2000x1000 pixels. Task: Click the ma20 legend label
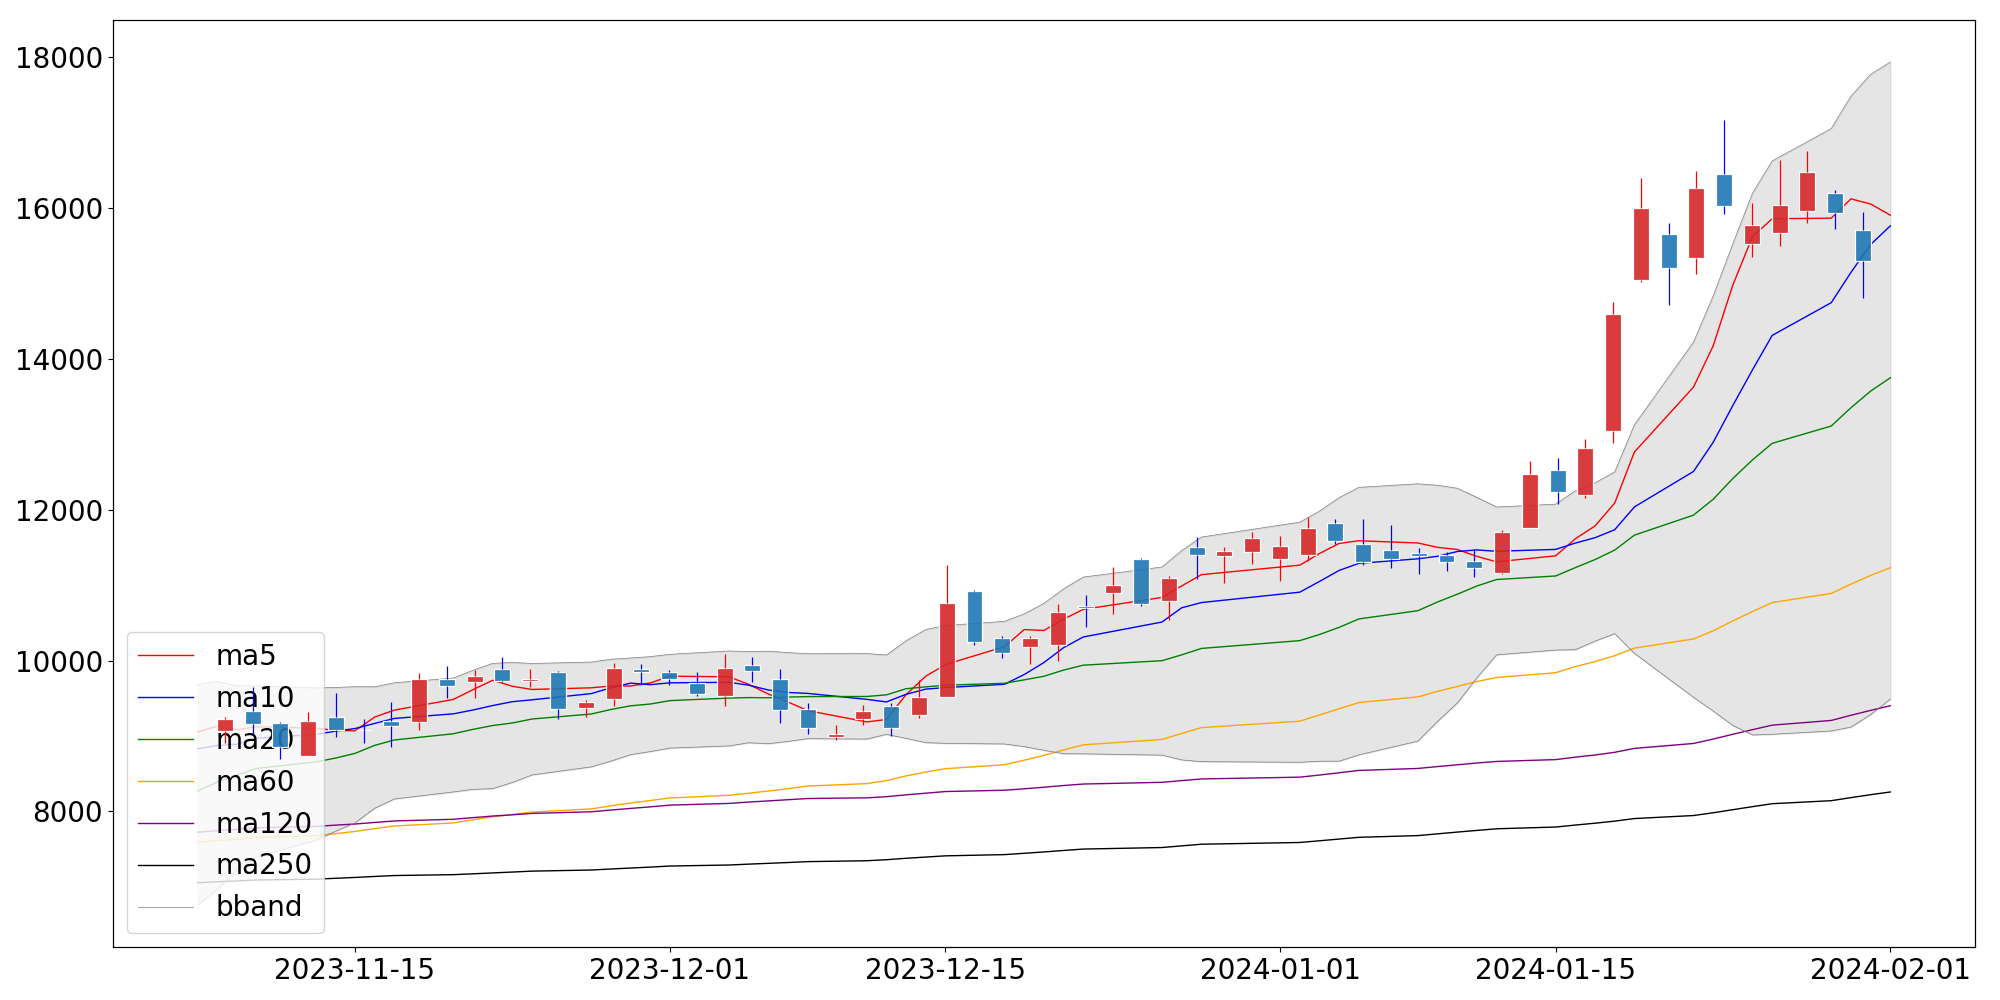[255, 740]
